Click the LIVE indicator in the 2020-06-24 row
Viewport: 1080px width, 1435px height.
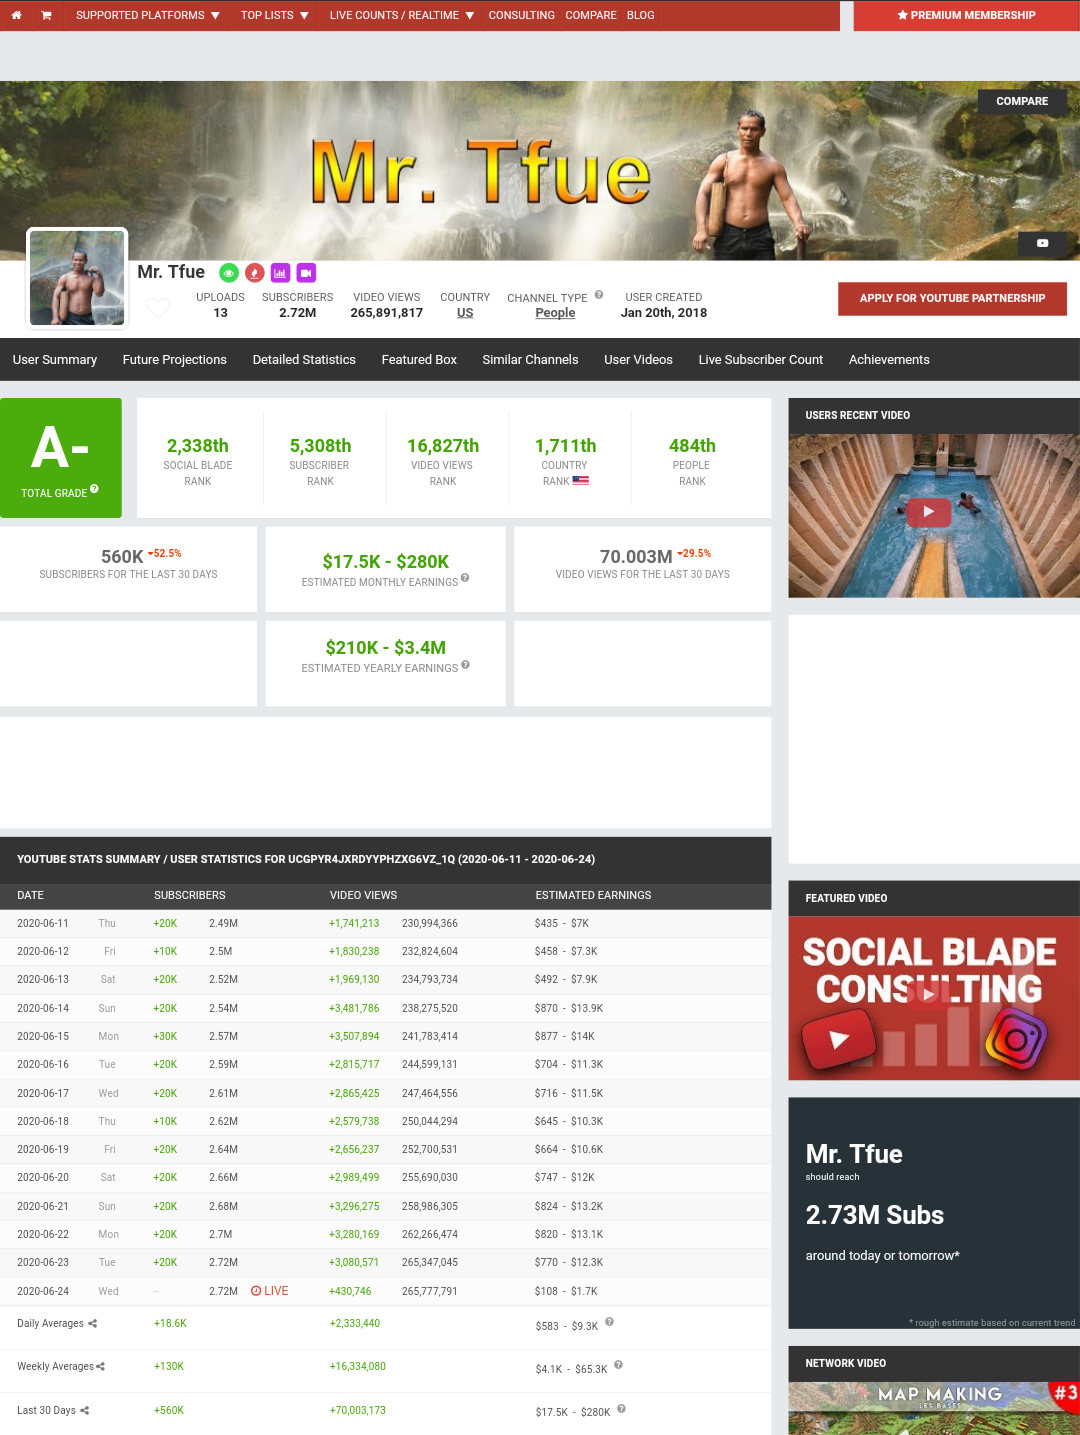pyautogui.click(x=270, y=1291)
